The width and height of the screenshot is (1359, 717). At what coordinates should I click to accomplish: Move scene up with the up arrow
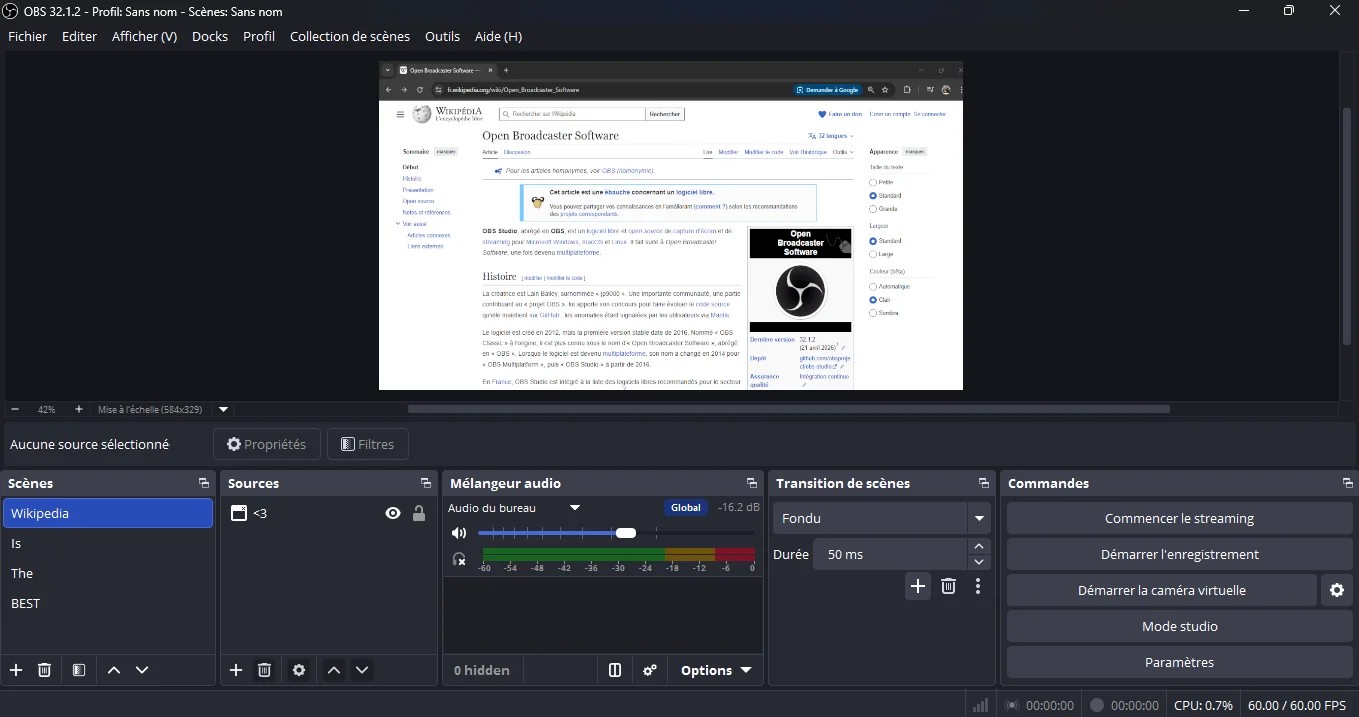[x=114, y=670]
